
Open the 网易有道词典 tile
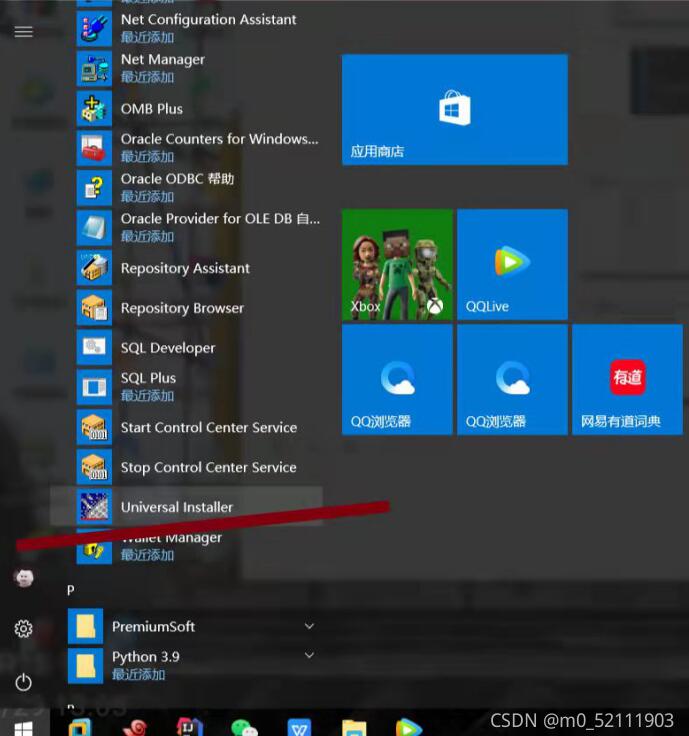[x=627, y=379]
